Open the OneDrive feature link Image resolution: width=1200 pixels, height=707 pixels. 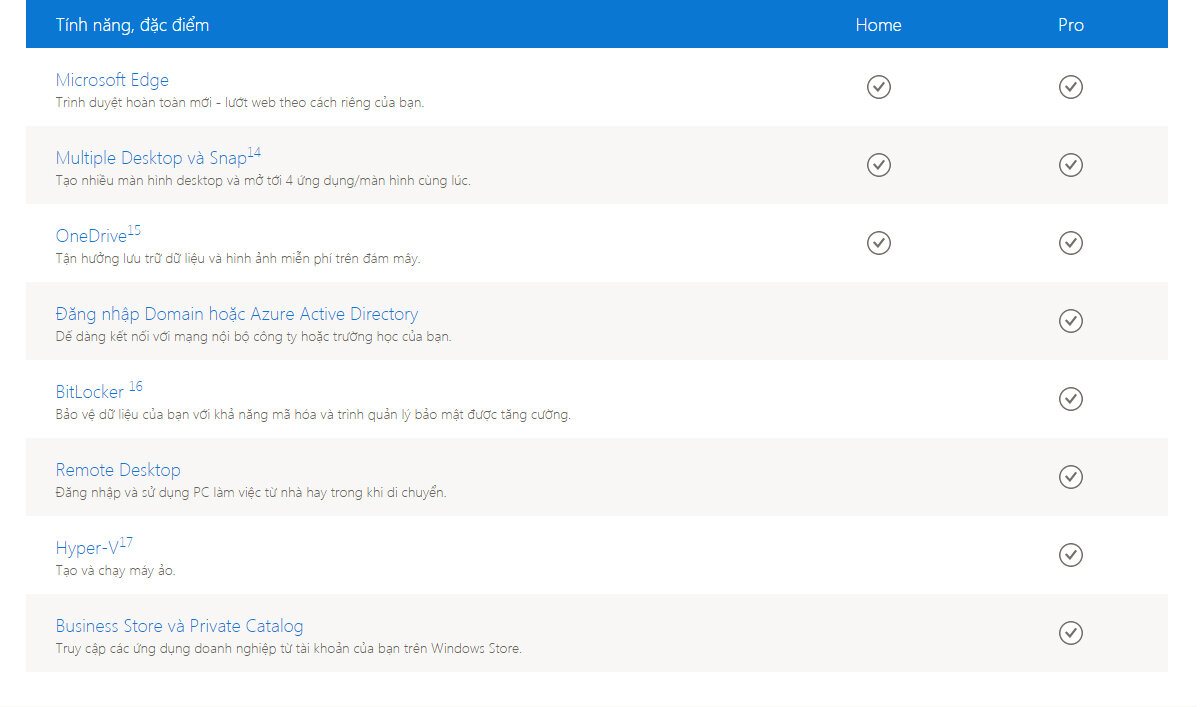click(x=91, y=236)
